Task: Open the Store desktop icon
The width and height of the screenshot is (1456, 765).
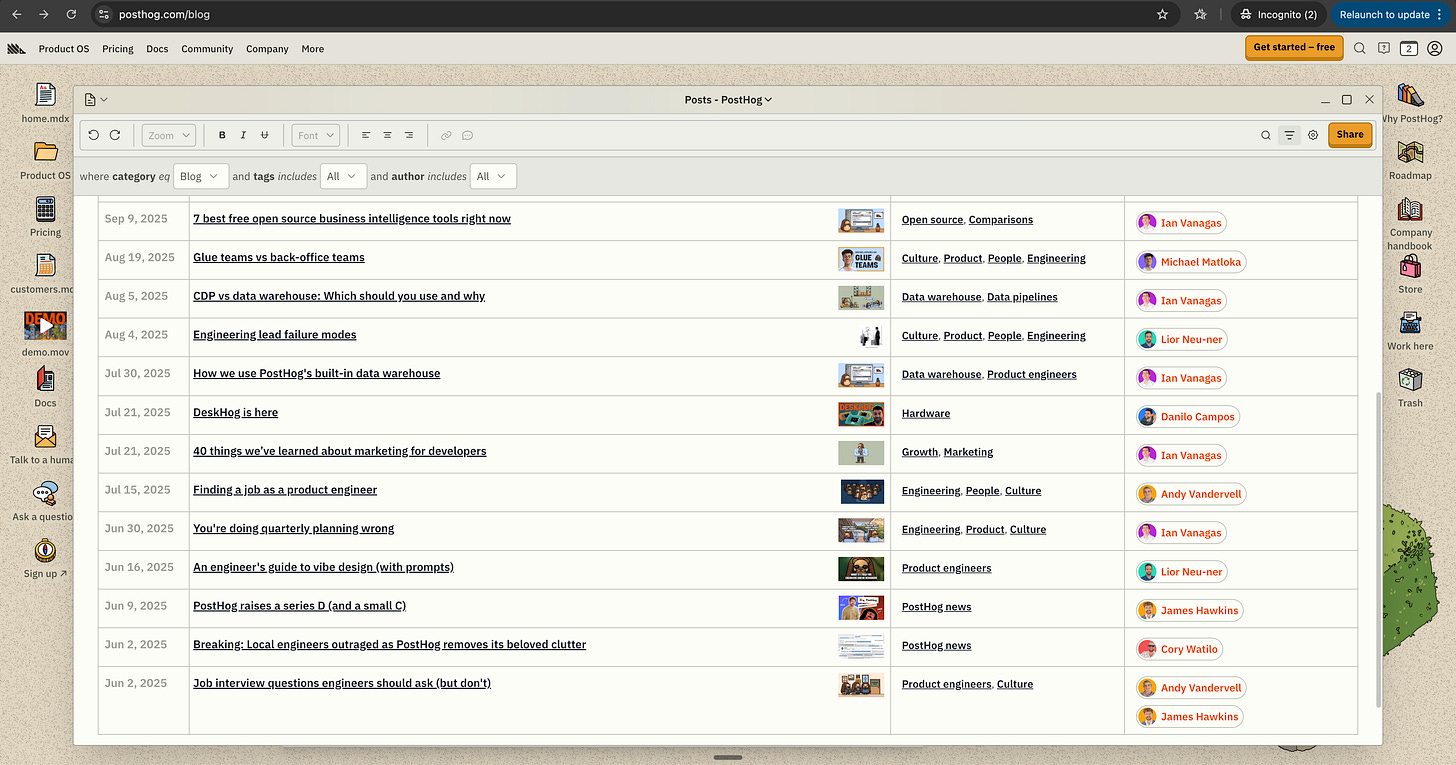Action: (1411, 274)
